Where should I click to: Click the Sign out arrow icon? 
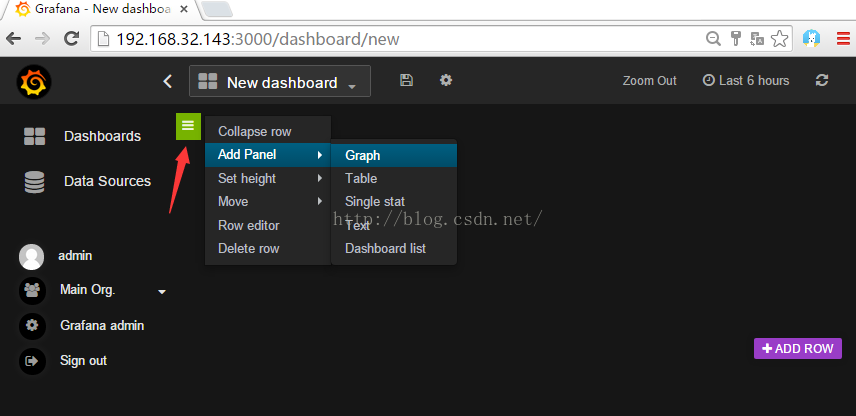coord(32,361)
